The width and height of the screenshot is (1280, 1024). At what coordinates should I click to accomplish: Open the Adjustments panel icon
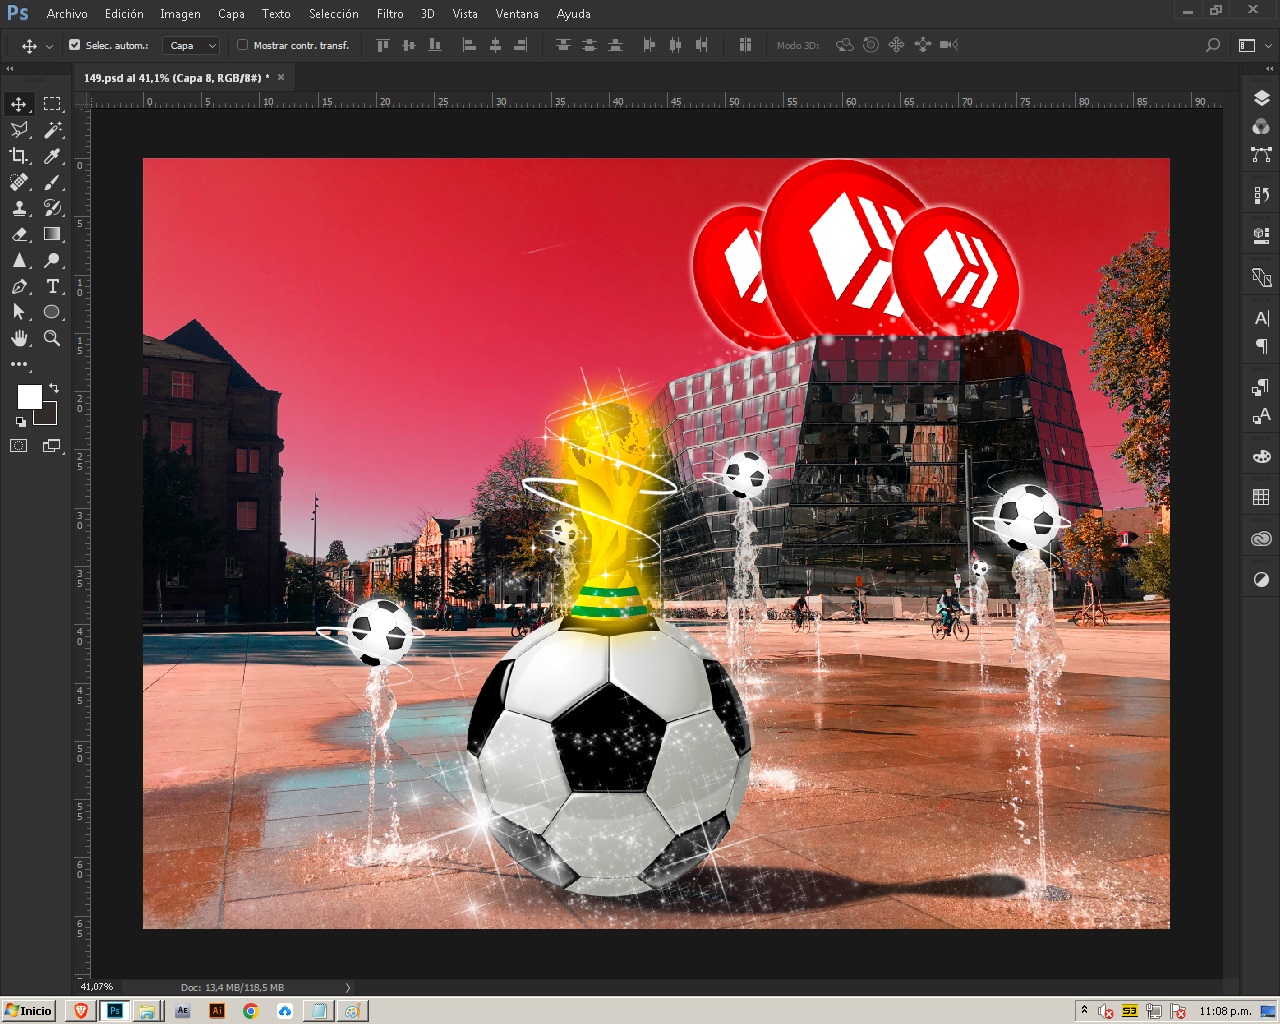tap(1261, 579)
